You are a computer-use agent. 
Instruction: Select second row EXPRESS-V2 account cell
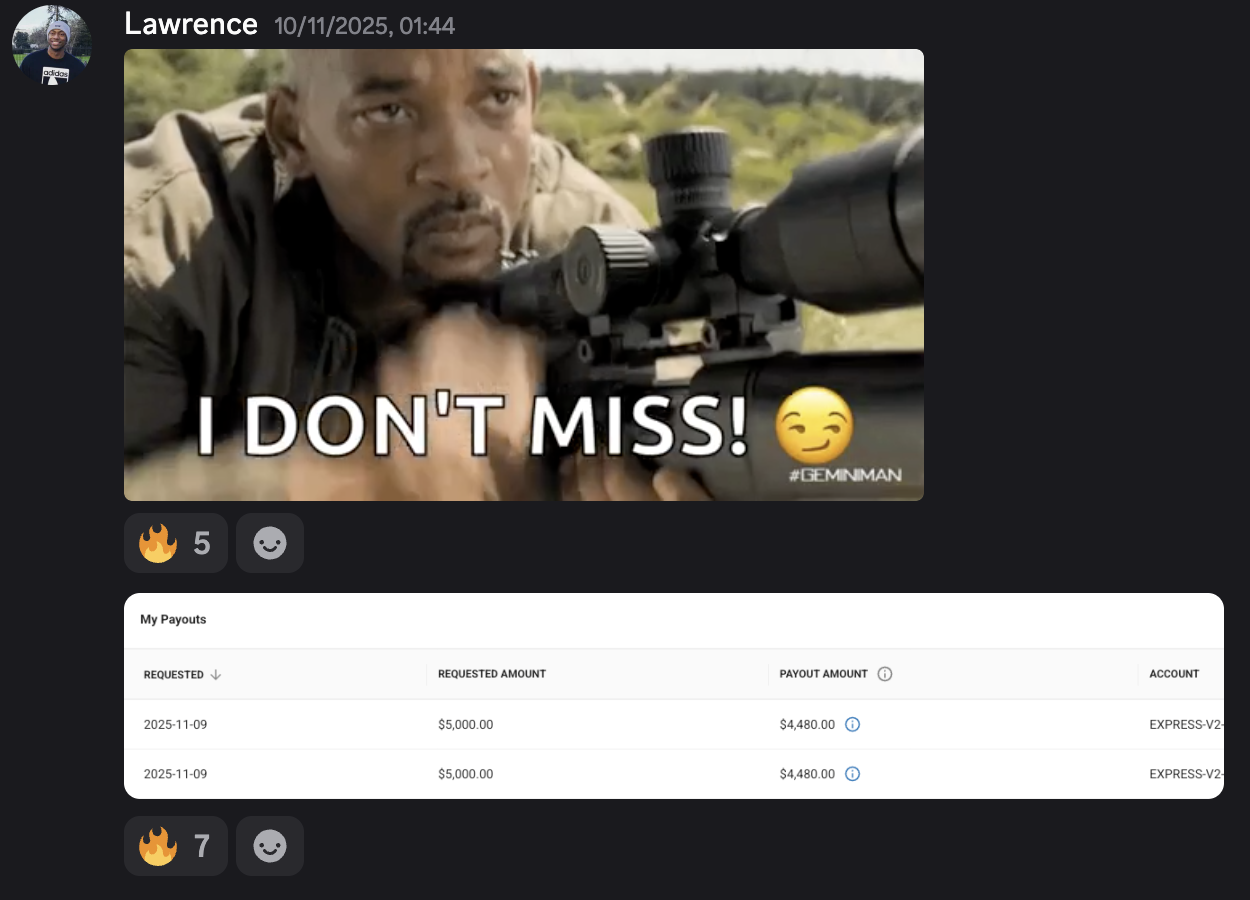tap(1186, 774)
